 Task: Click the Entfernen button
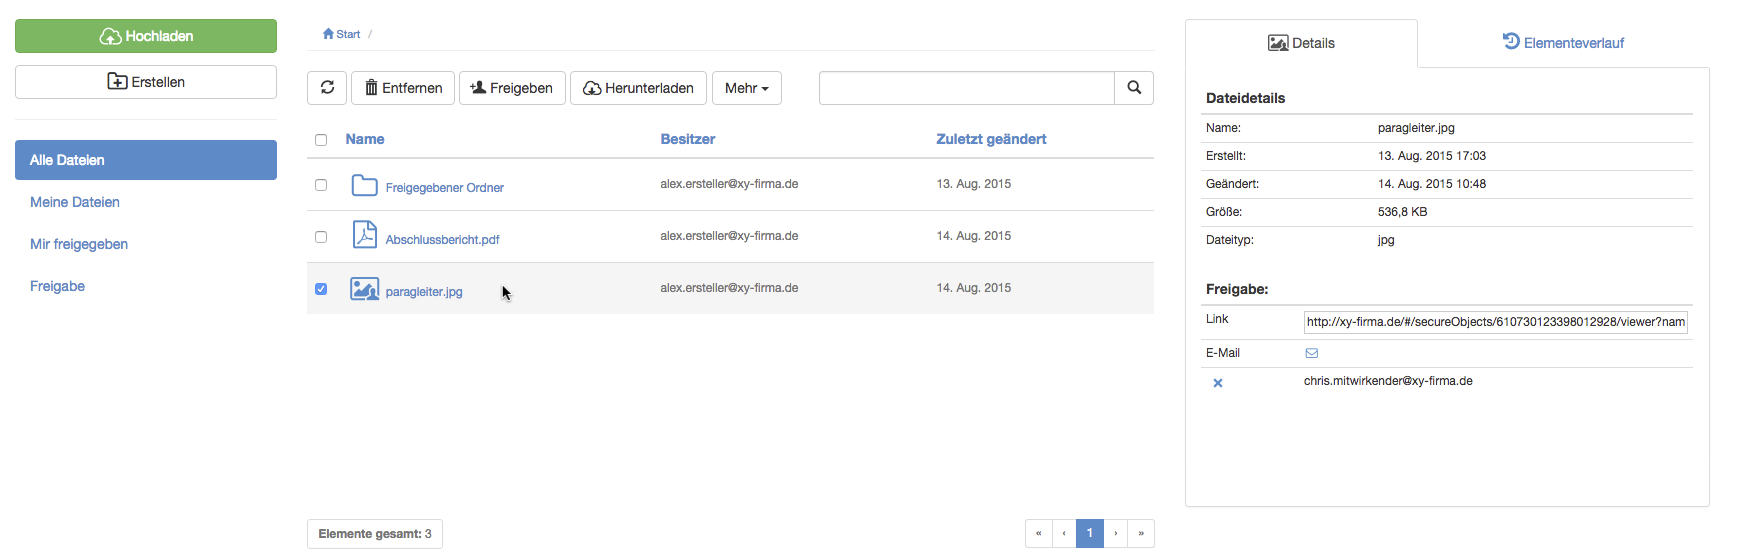pyautogui.click(x=403, y=88)
